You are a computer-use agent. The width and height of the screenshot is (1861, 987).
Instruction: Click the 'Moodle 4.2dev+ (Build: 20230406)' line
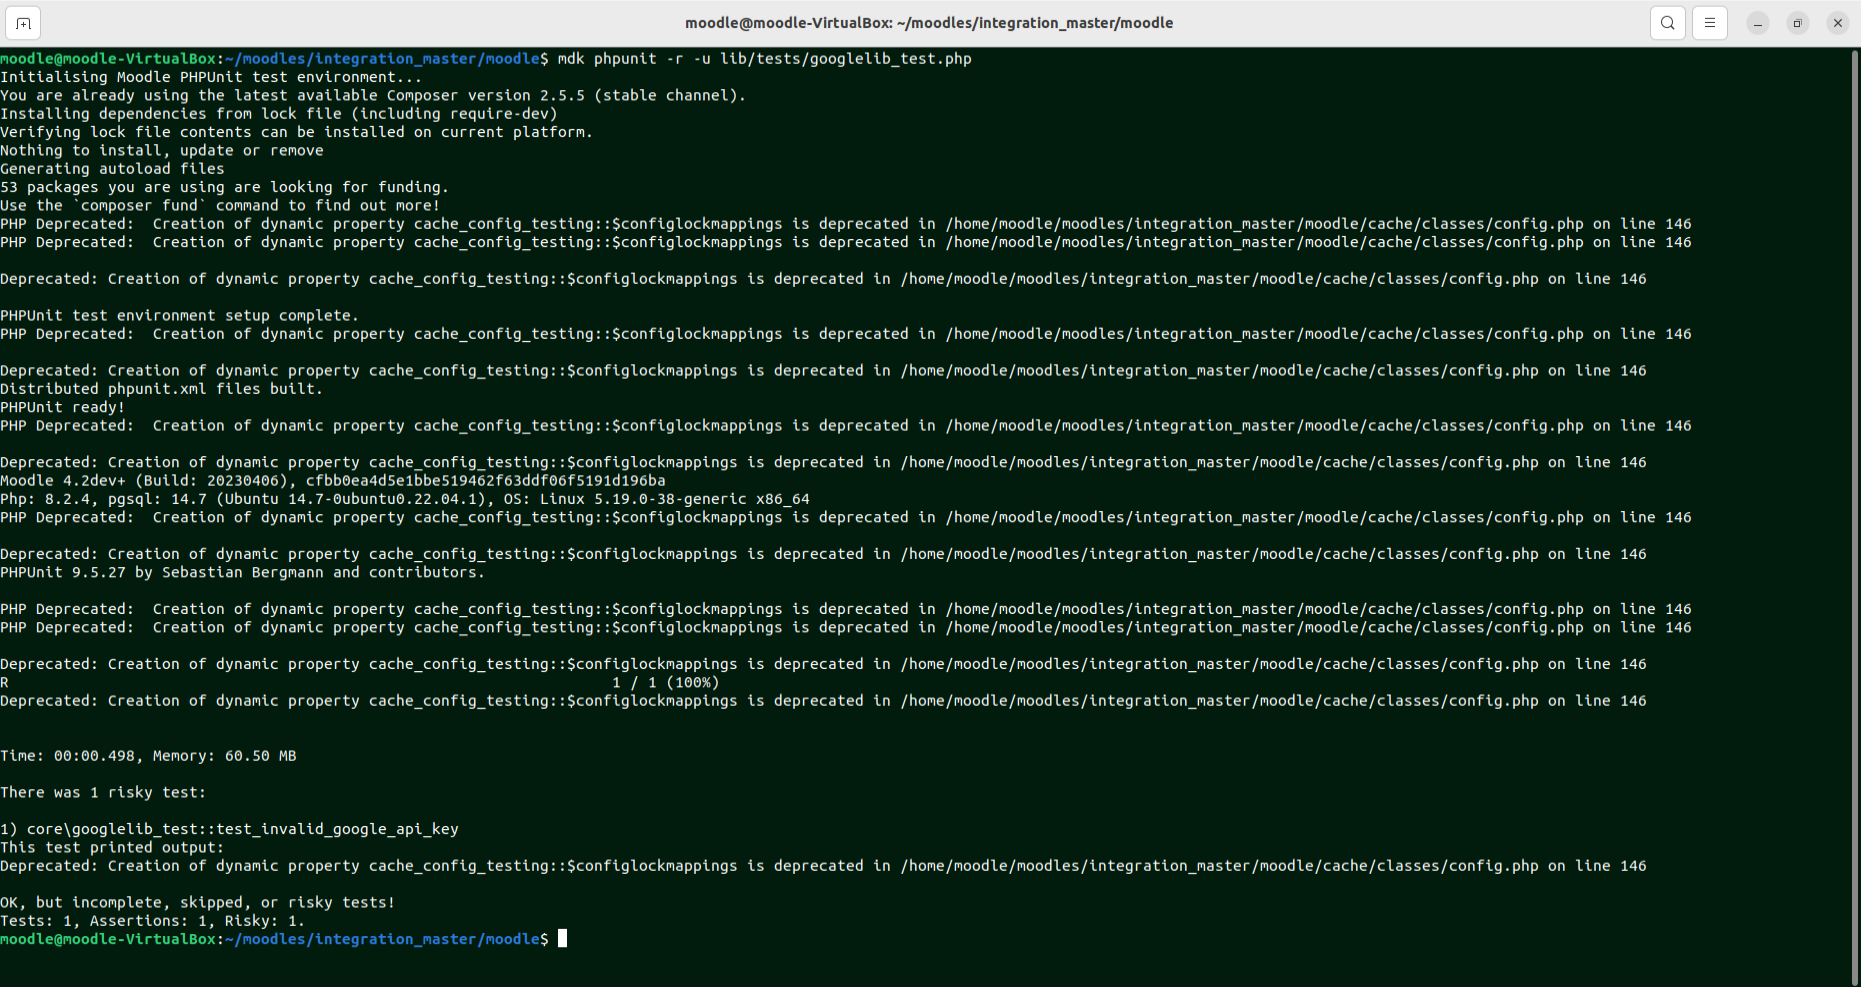(x=332, y=481)
